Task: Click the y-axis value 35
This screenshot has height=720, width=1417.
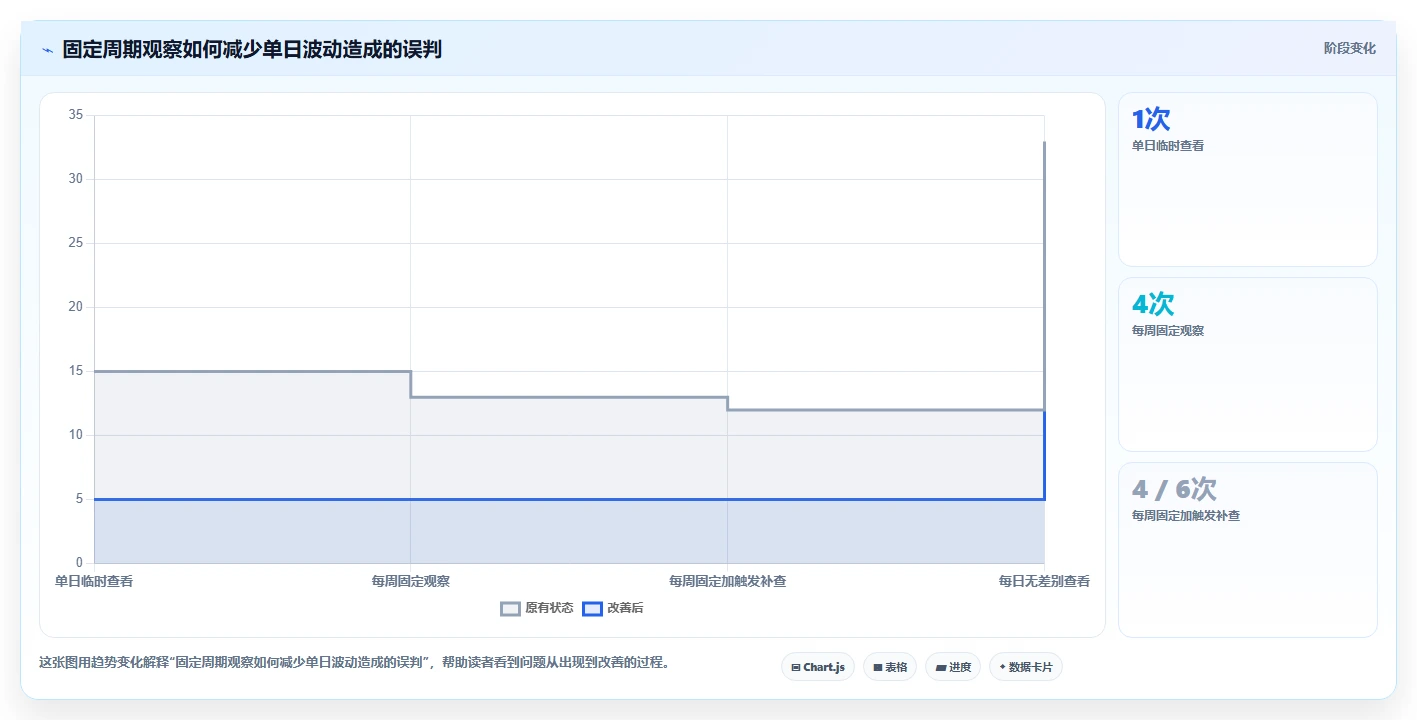Action: tap(76, 115)
